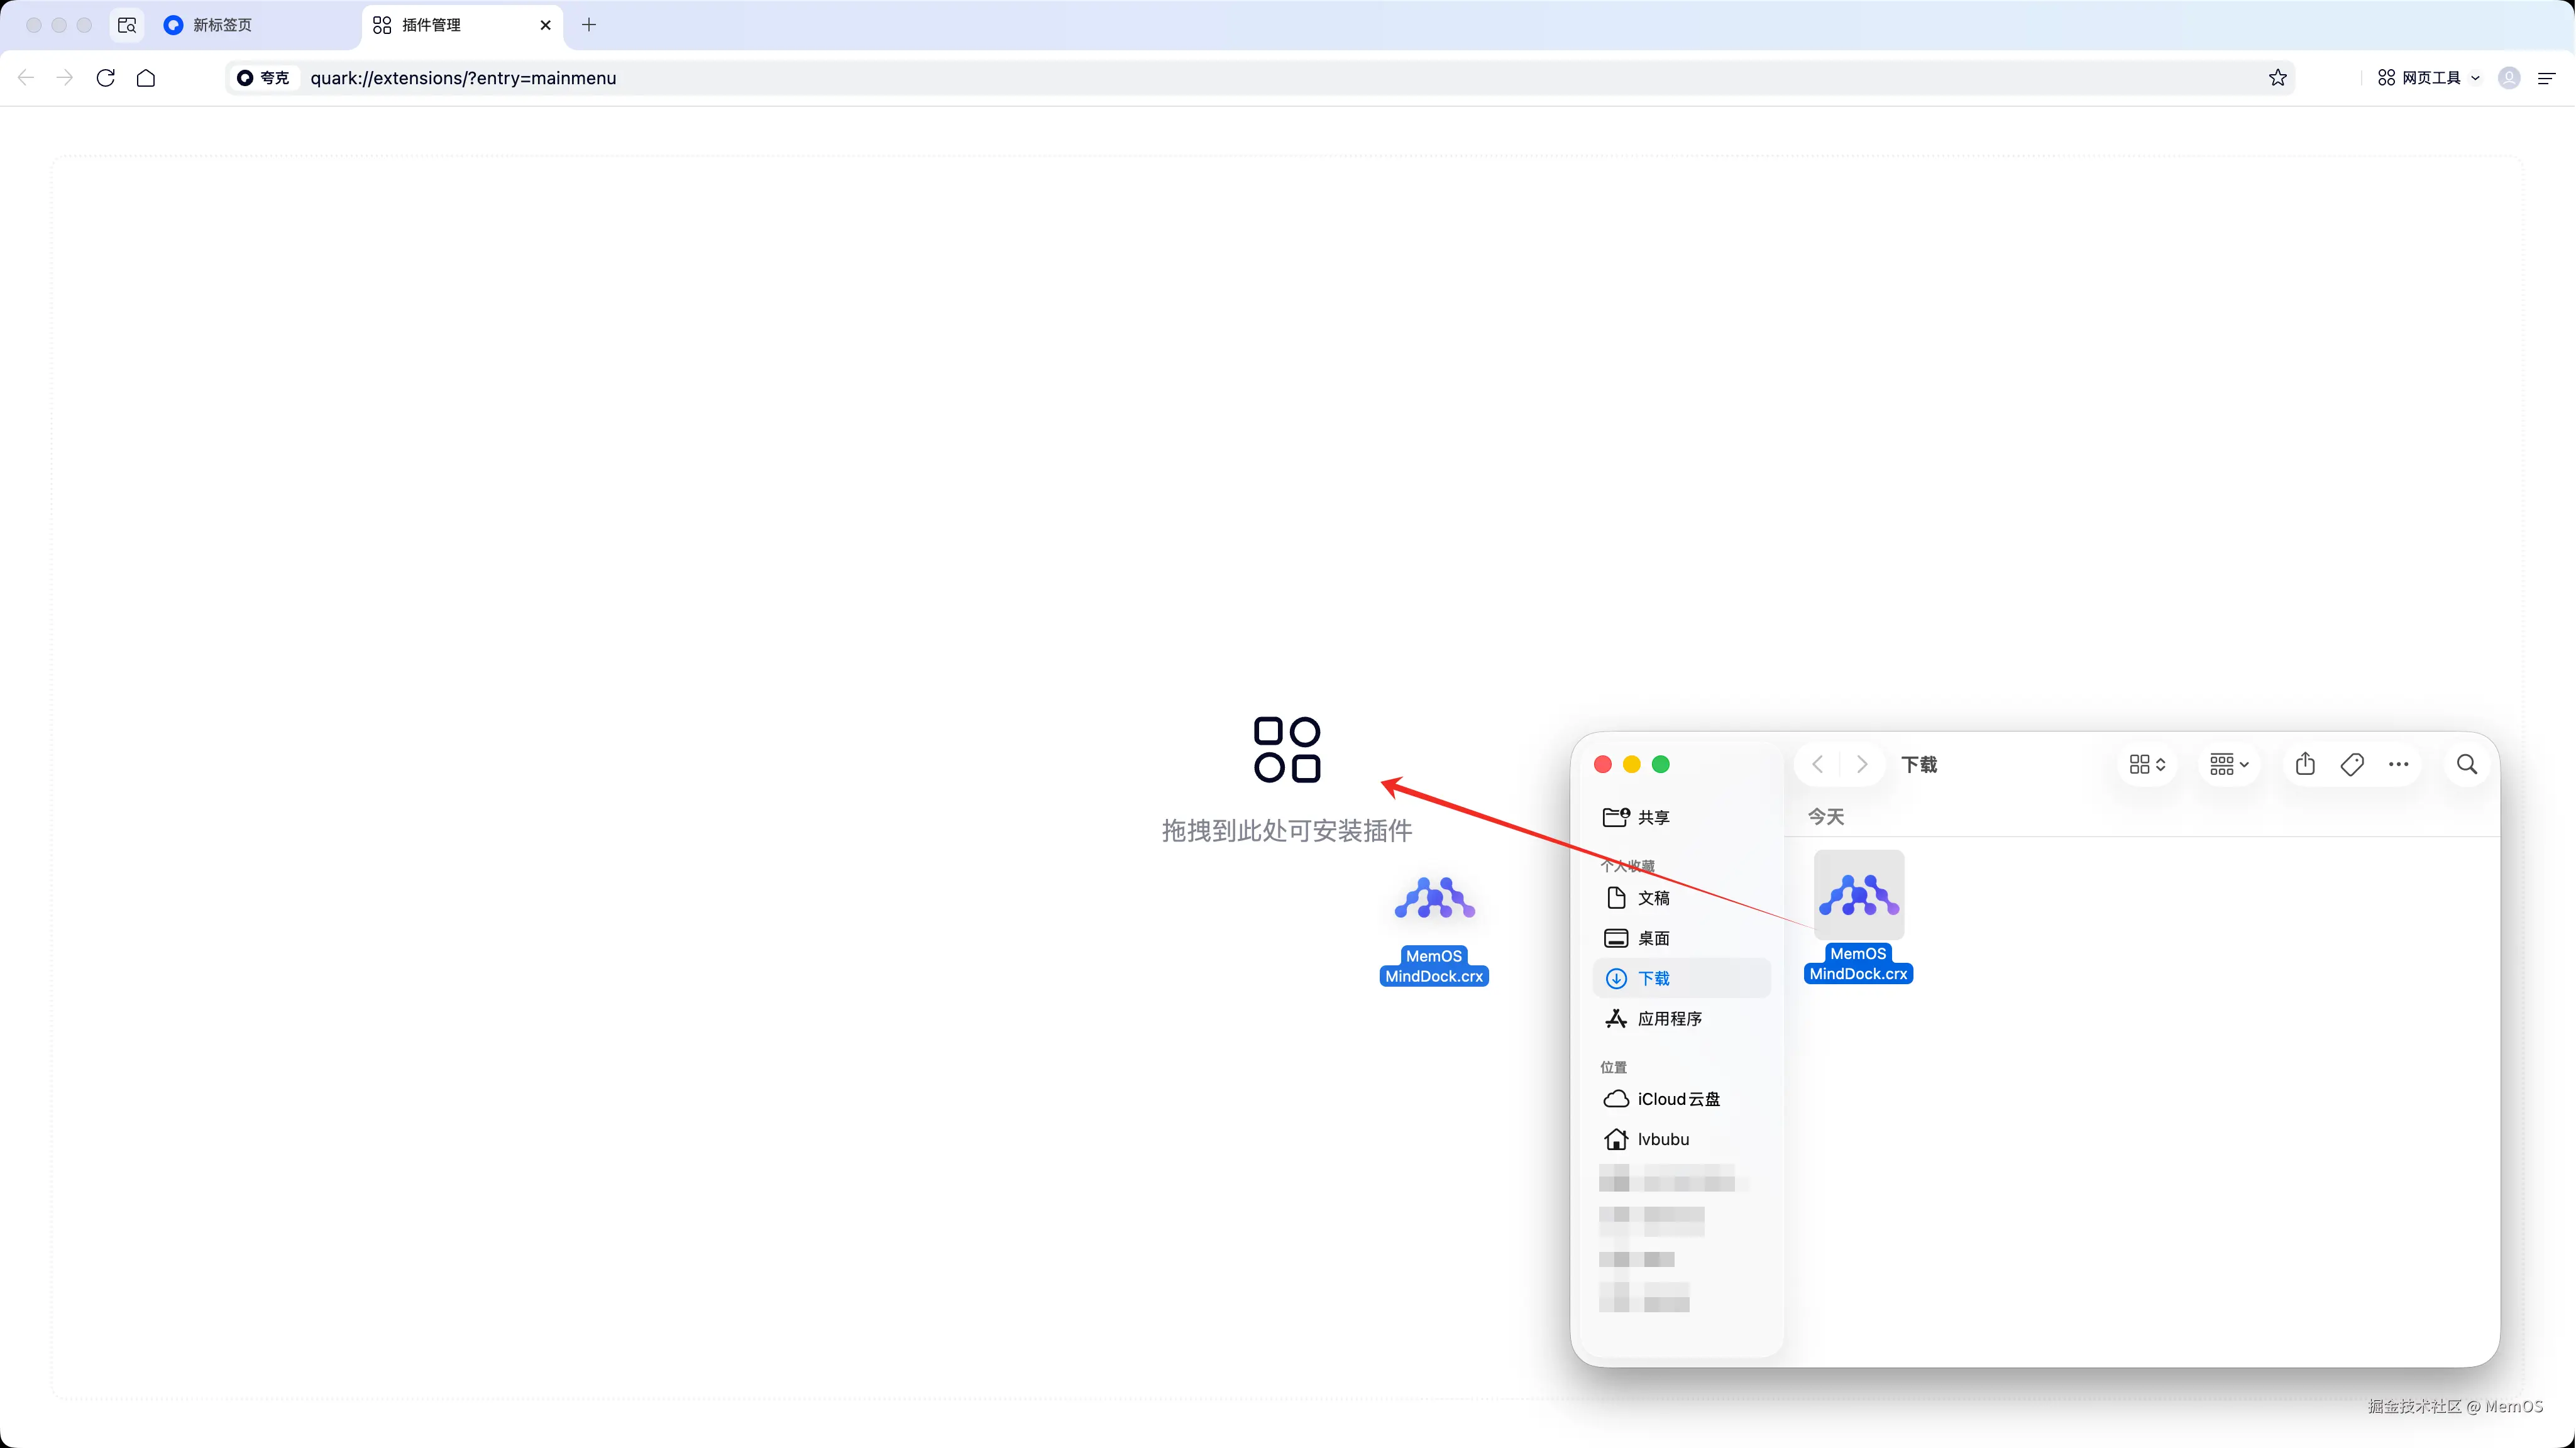Click the browser reload button

[x=106, y=78]
